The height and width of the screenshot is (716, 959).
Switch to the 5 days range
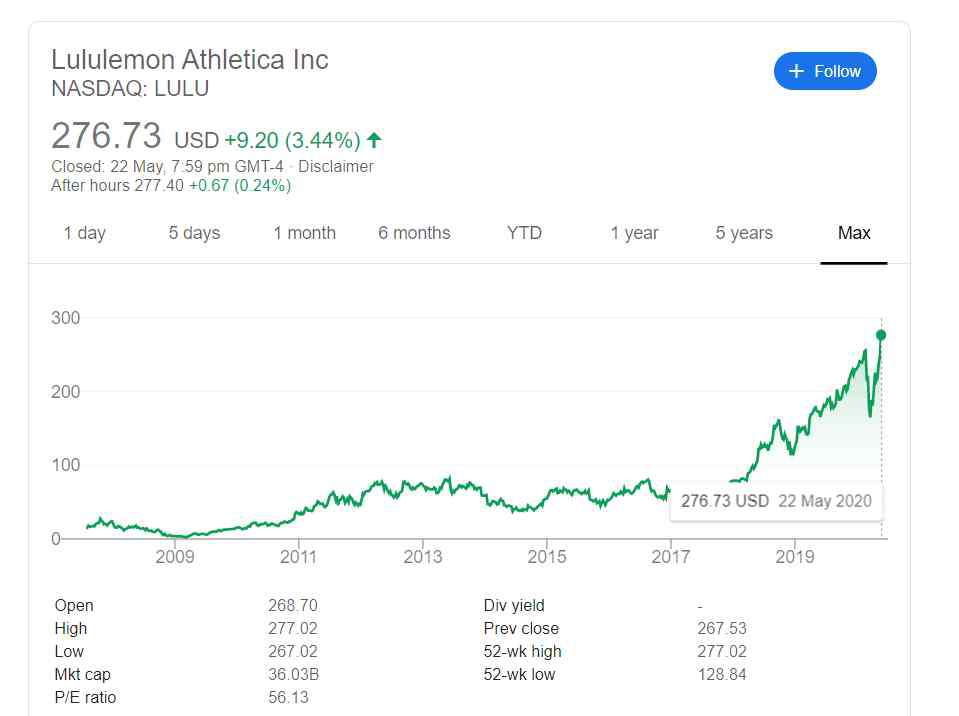point(194,233)
